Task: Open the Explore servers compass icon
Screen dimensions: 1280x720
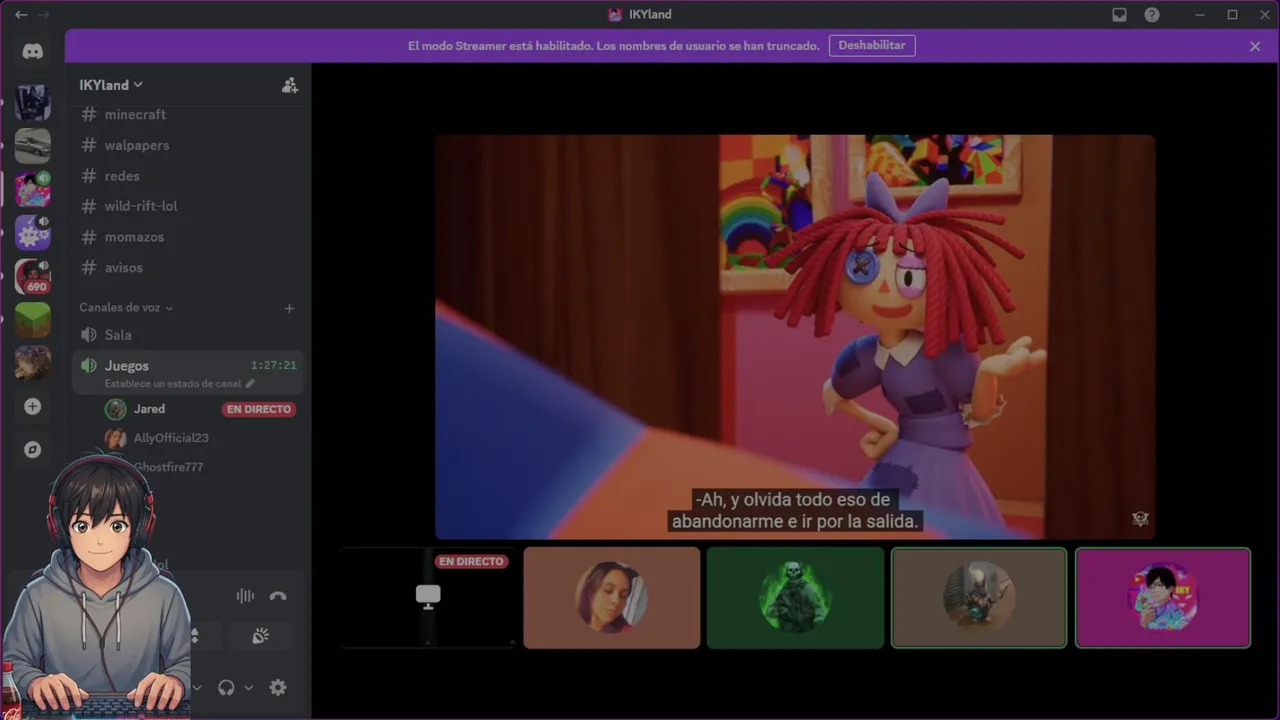Action: coord(33,450)
